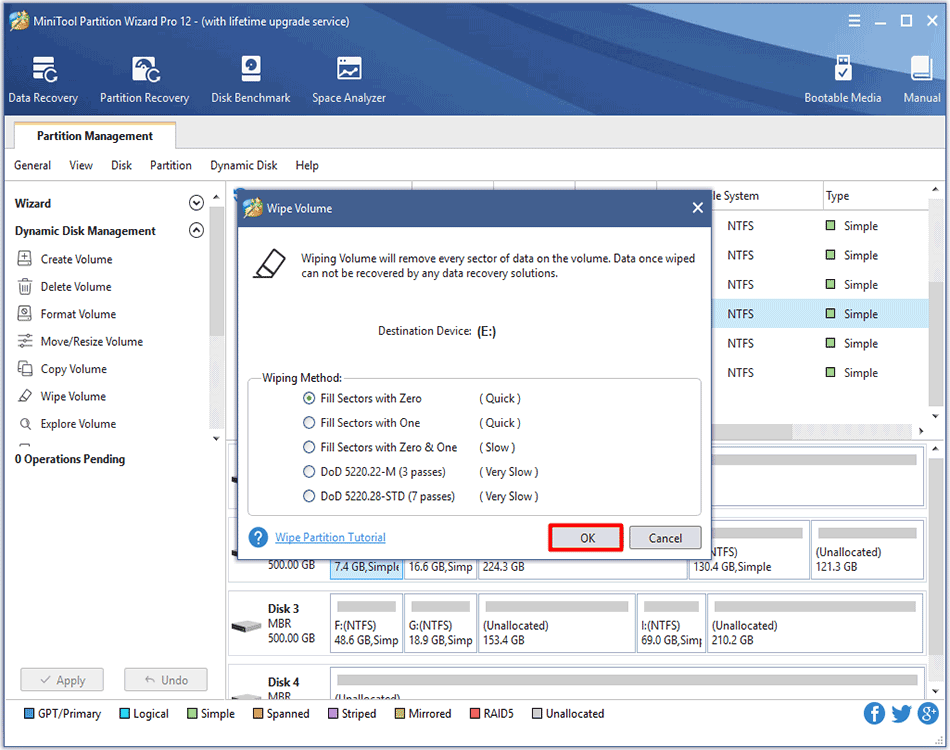The width and height of the screenshot is (950, 750).
Task: Click the Mirrored legend color swatch
Action: 398,713
